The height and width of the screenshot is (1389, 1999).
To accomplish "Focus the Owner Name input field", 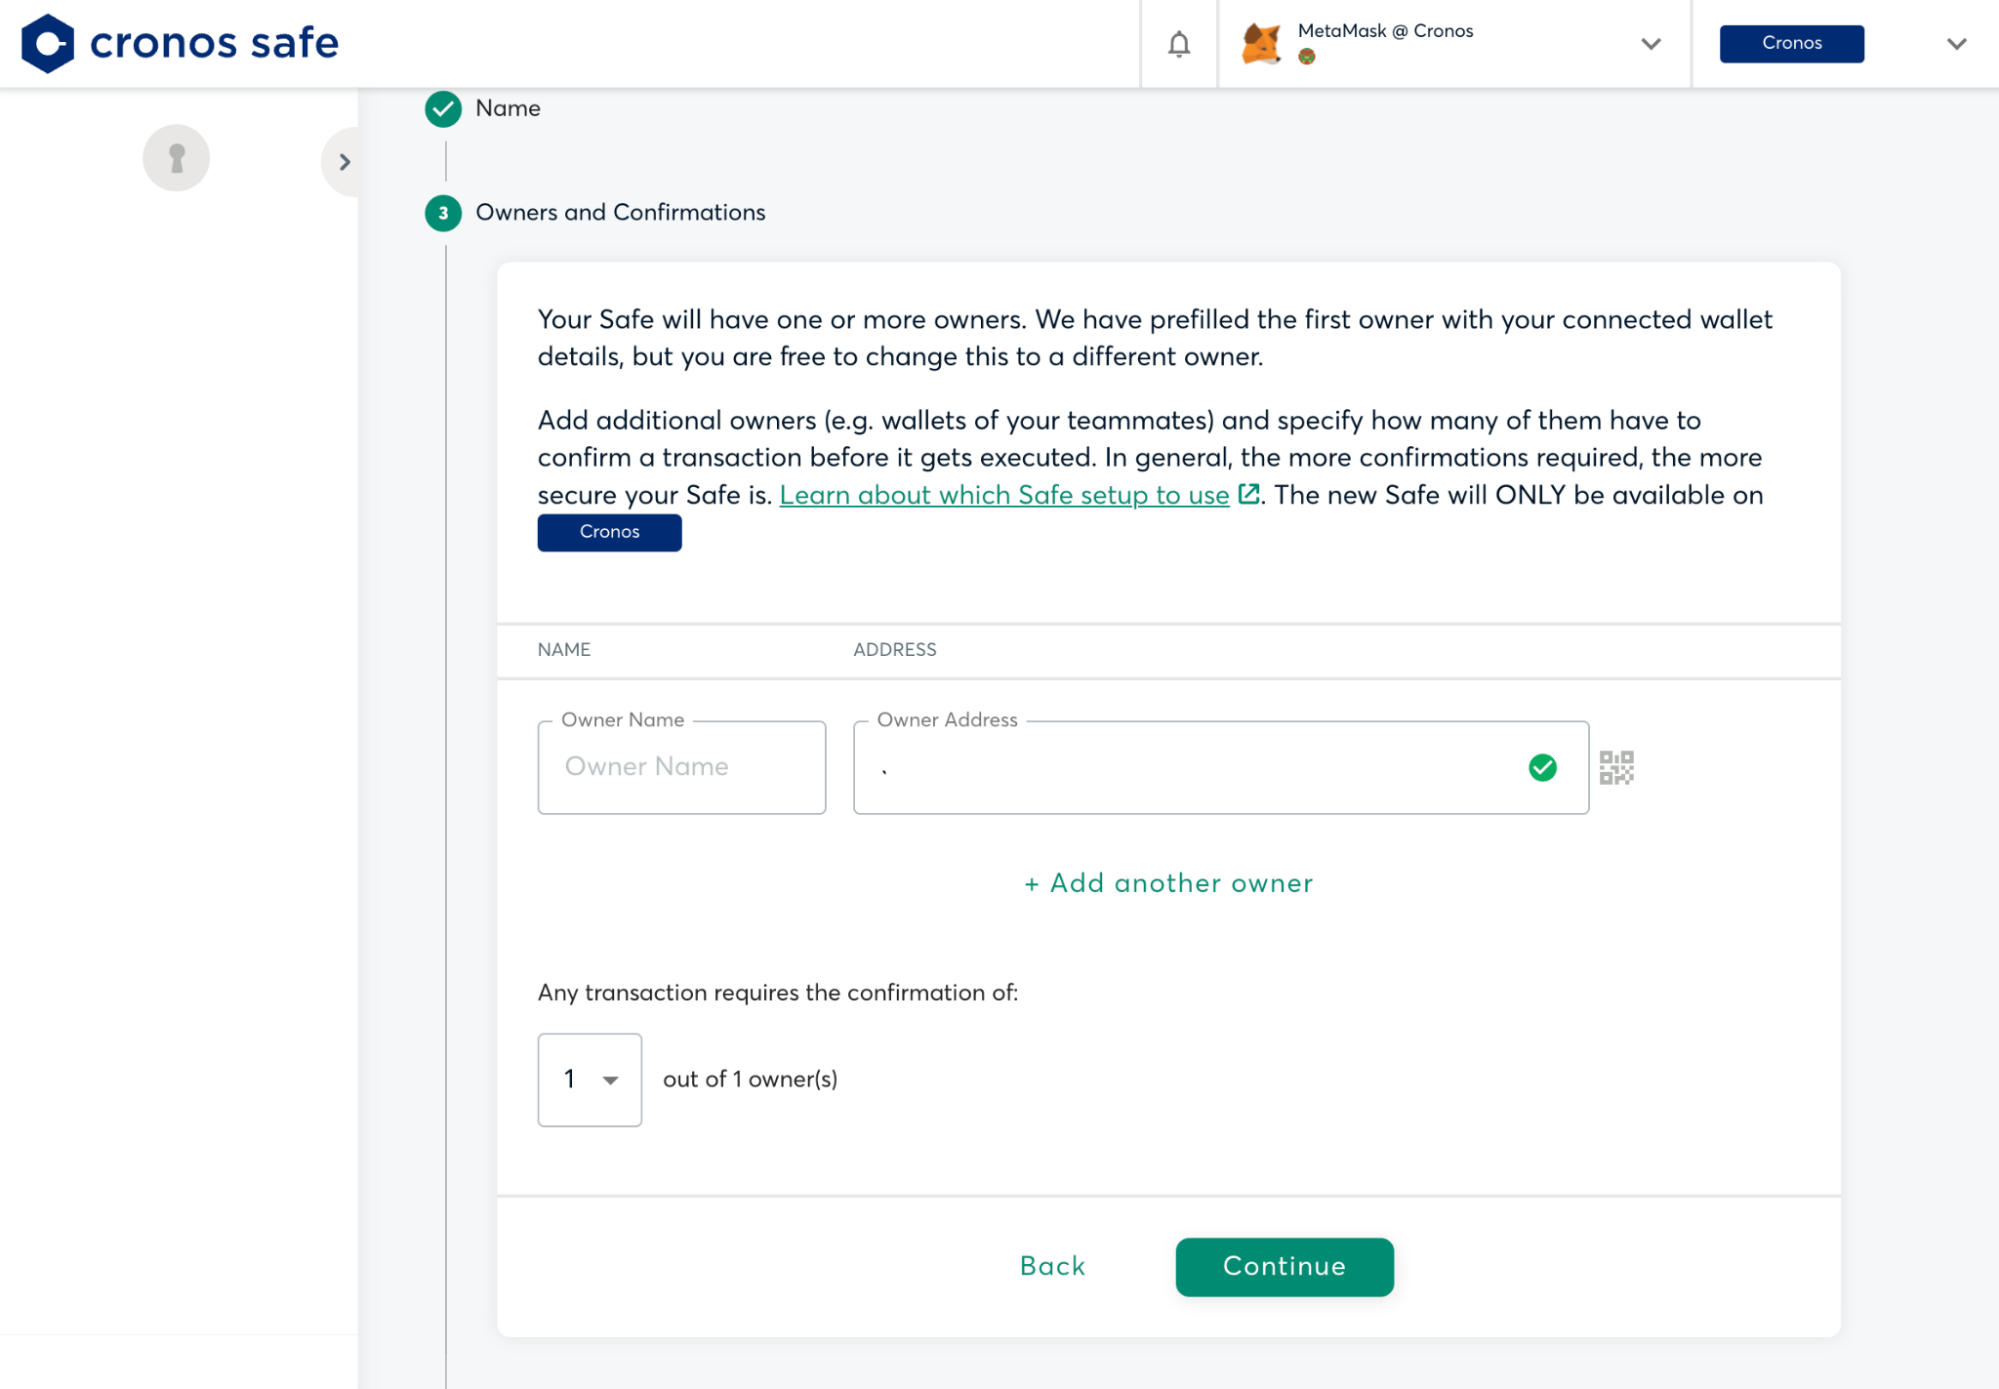I will (681, 768).
